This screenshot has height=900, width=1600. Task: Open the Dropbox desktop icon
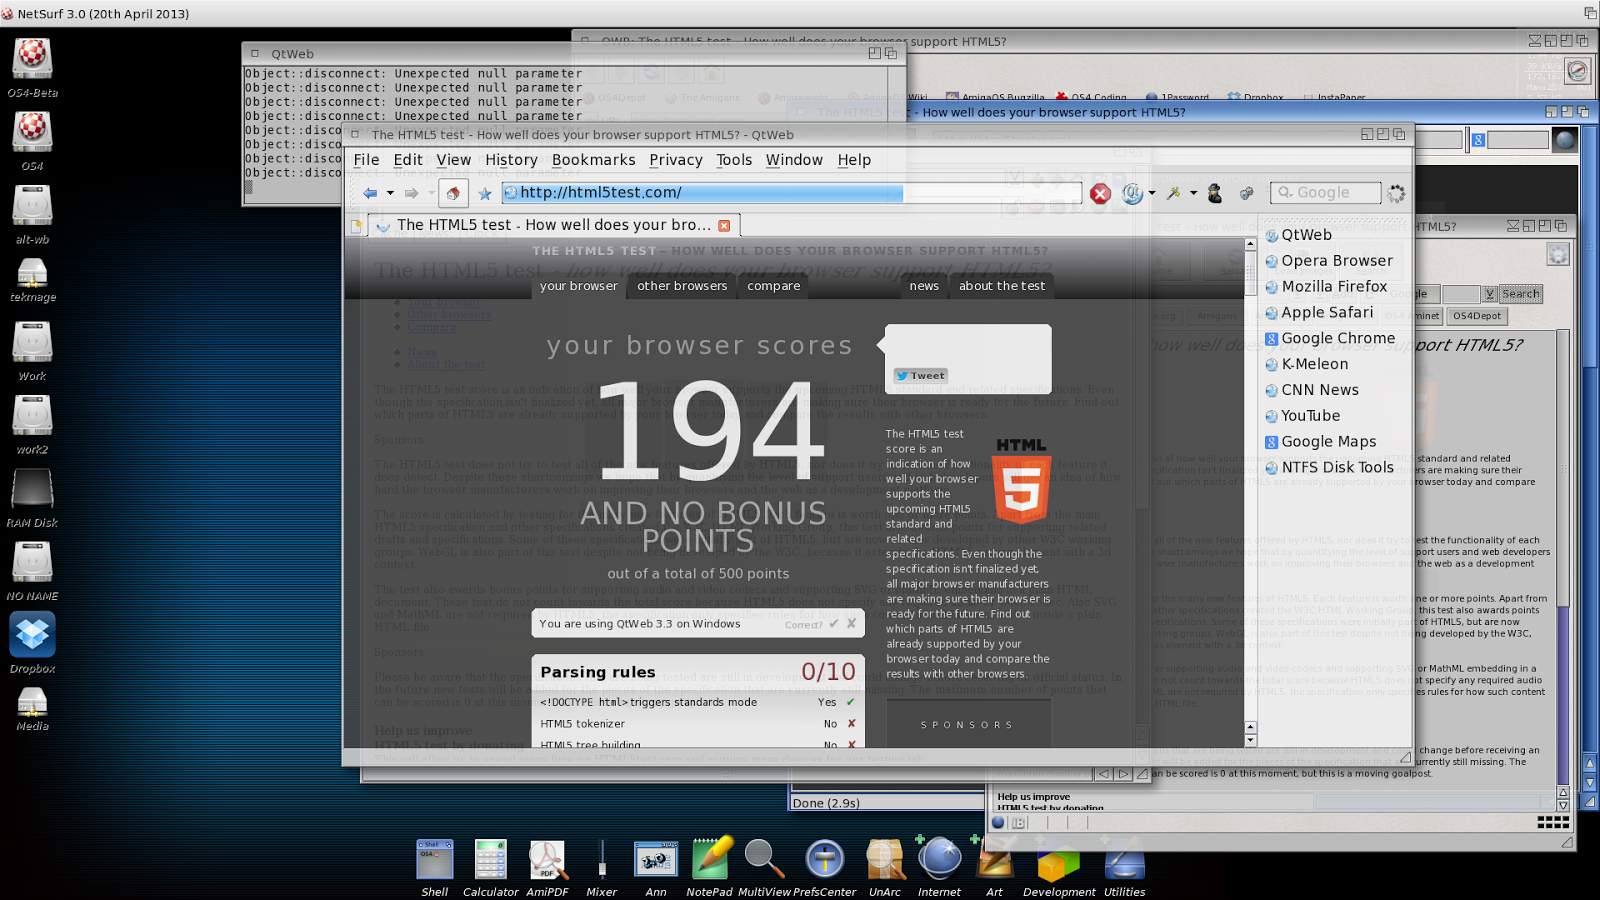pos(33,643)
